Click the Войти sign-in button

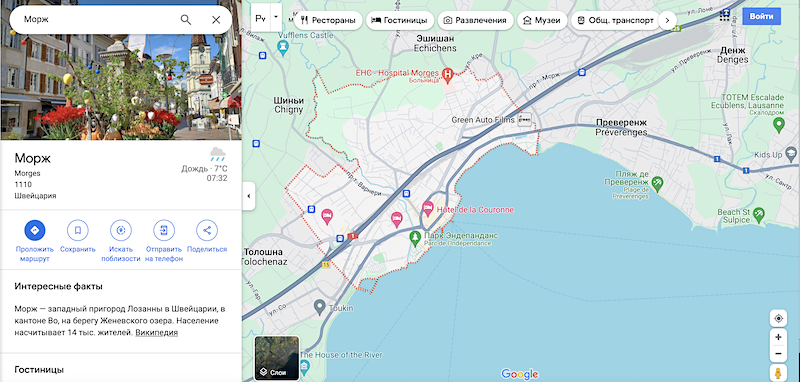click(761, 16)
